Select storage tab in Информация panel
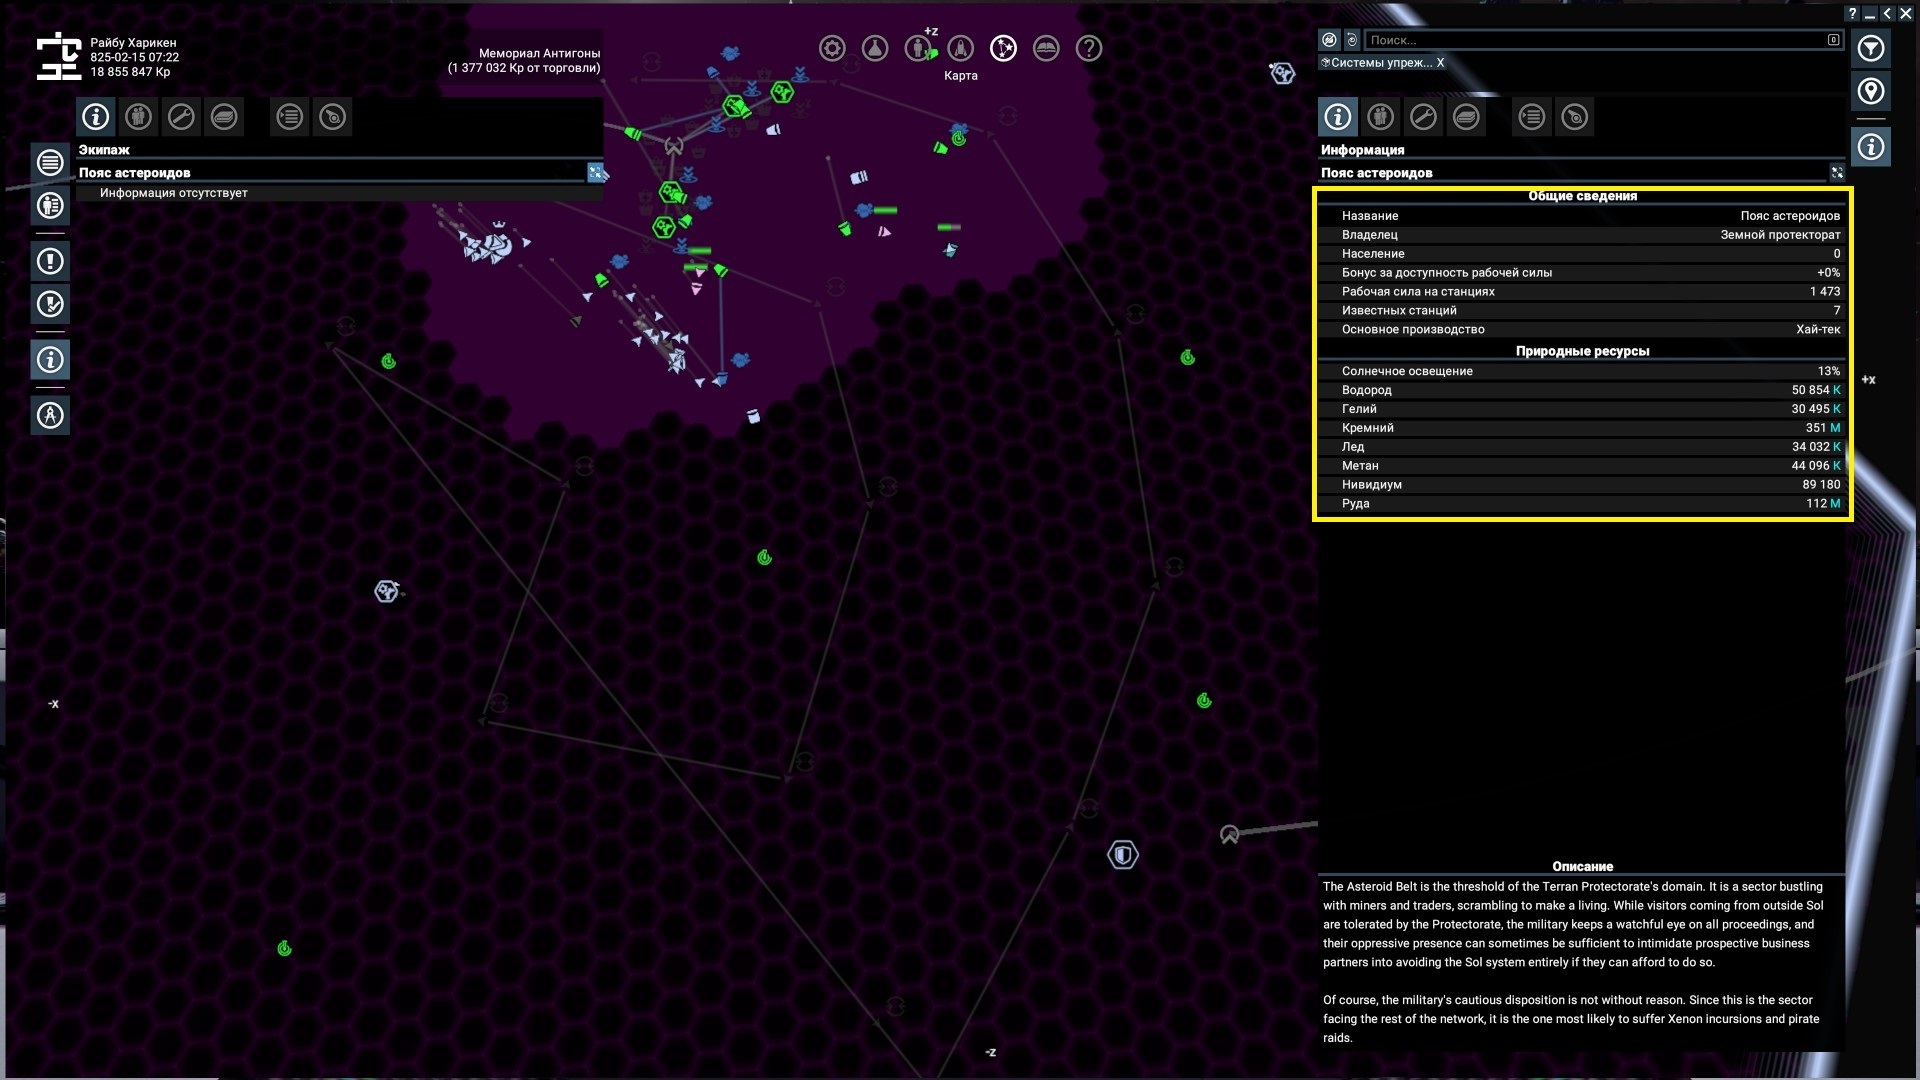 click(x=1466, y=117)
